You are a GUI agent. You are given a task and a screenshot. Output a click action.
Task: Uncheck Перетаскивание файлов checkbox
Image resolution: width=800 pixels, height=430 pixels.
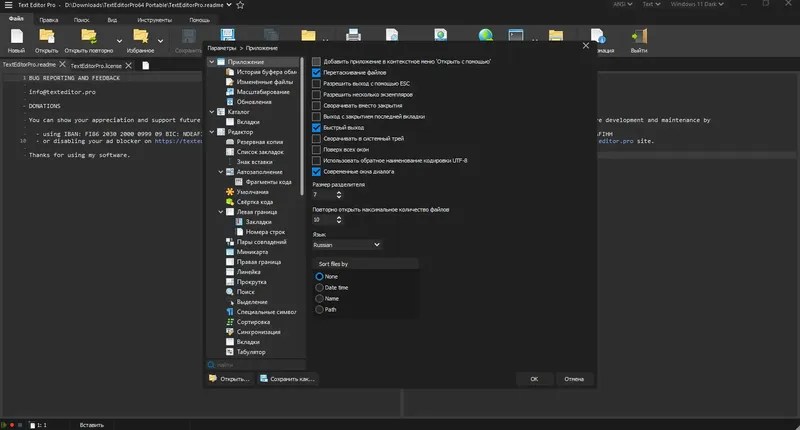(316, 72)
